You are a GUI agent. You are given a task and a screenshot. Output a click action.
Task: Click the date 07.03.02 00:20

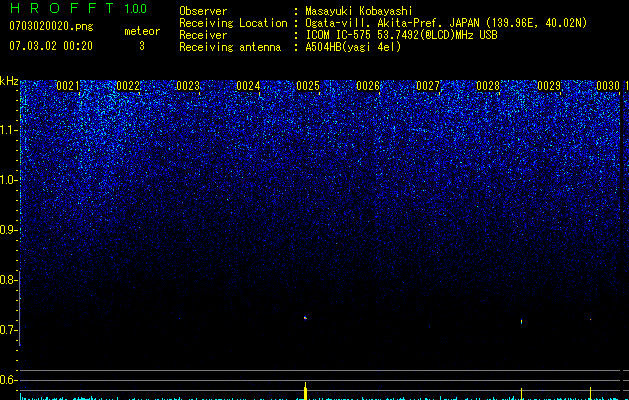click(51, 46)
